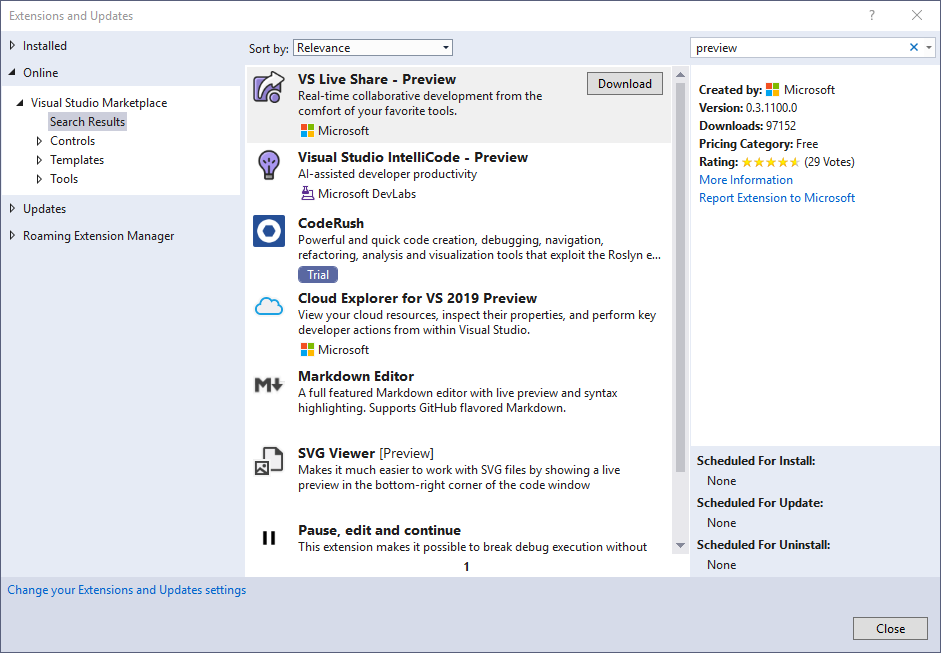
Task: Click the VS Live Share extension icon
Action: 268,87
